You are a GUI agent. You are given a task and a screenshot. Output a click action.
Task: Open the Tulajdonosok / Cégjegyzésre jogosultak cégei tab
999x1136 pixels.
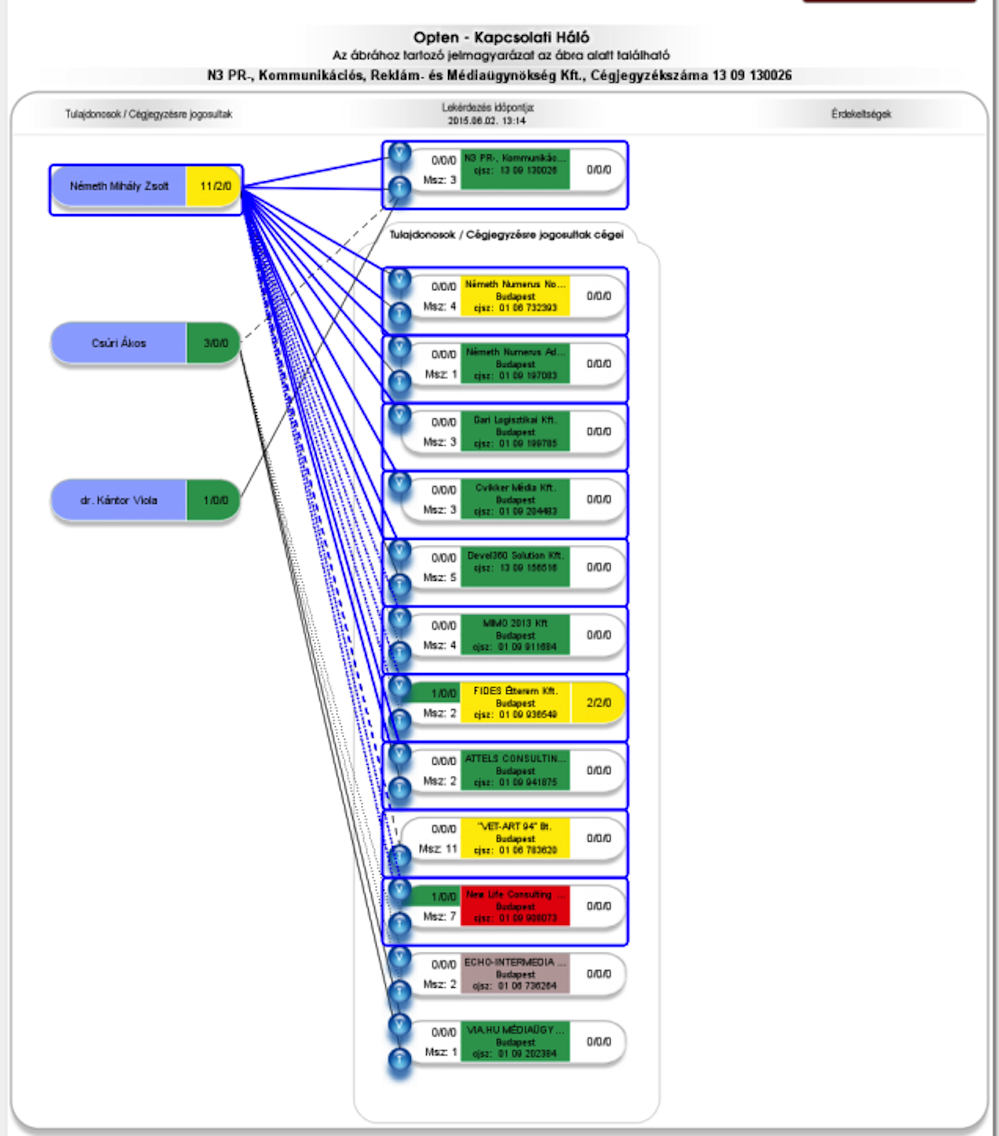pos(506,235)
